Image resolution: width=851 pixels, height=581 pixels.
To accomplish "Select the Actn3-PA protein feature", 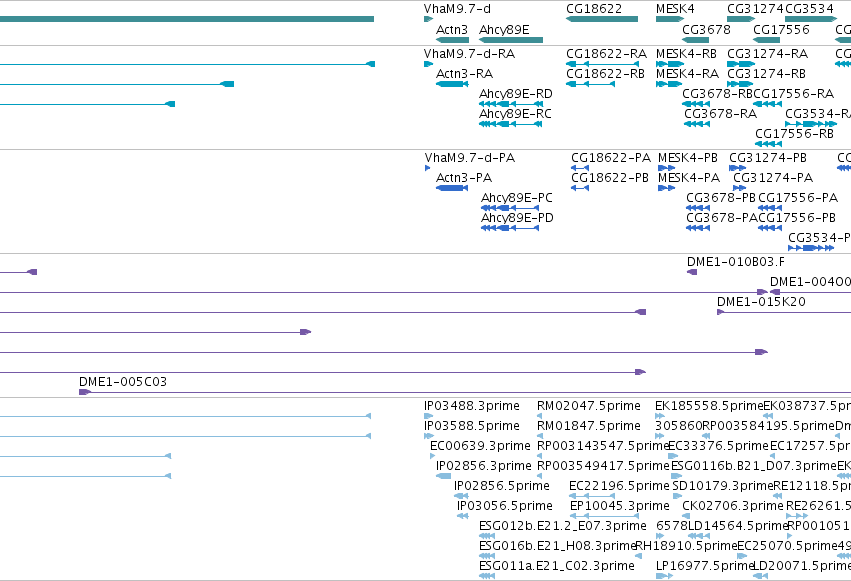I will (452, 188).
